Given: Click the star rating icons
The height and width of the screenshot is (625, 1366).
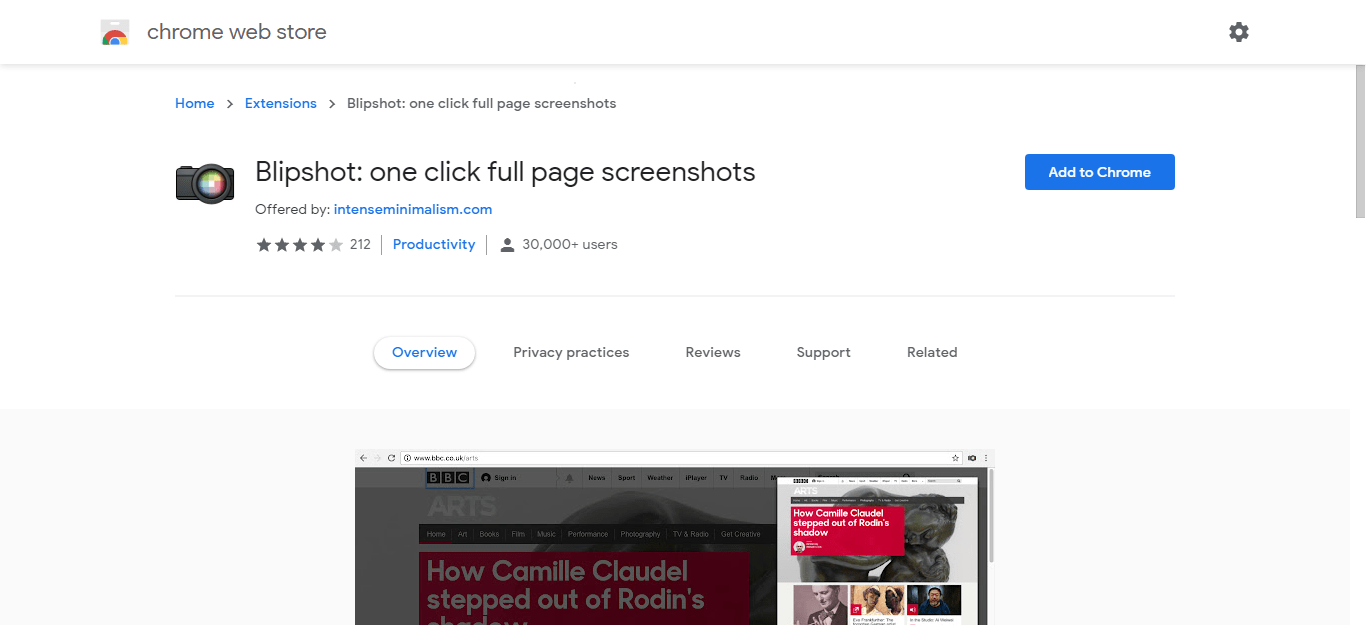Looking at the screenshot, I should (300, 245).
